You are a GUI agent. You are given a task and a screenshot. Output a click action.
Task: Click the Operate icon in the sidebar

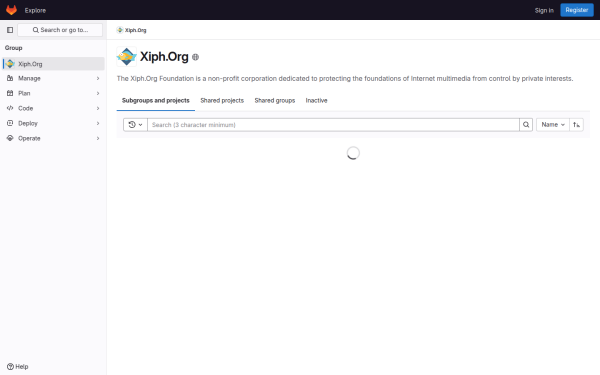pos(10,138)
